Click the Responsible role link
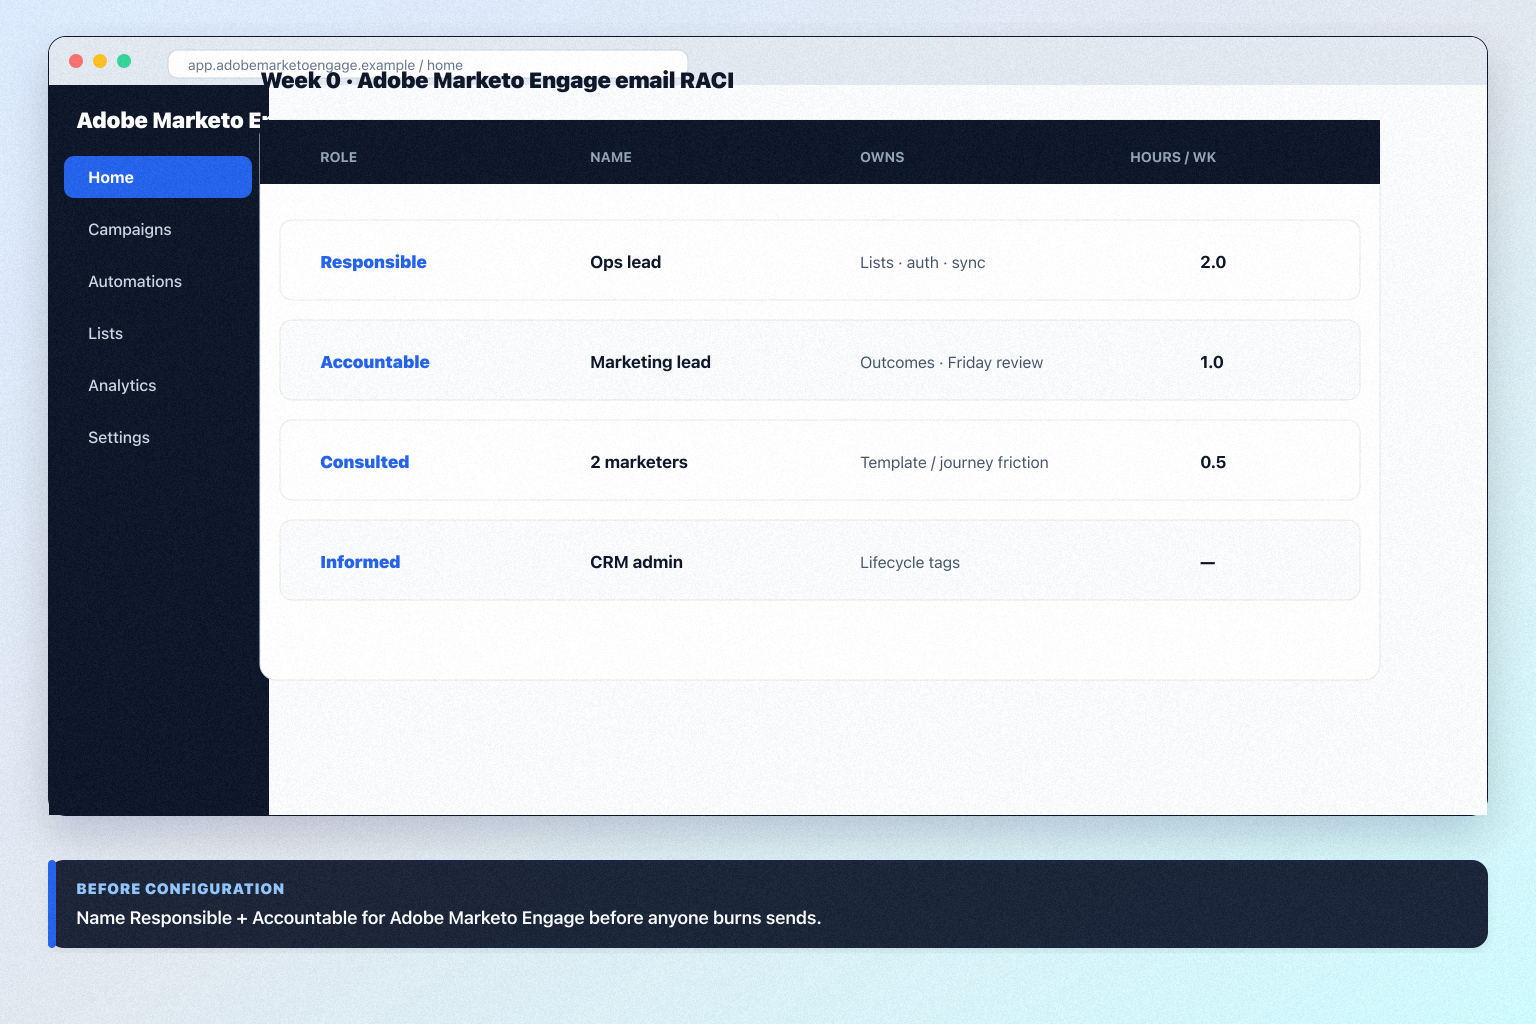The height and width of the screenshot is (1024, 1536). coord(373,262)
